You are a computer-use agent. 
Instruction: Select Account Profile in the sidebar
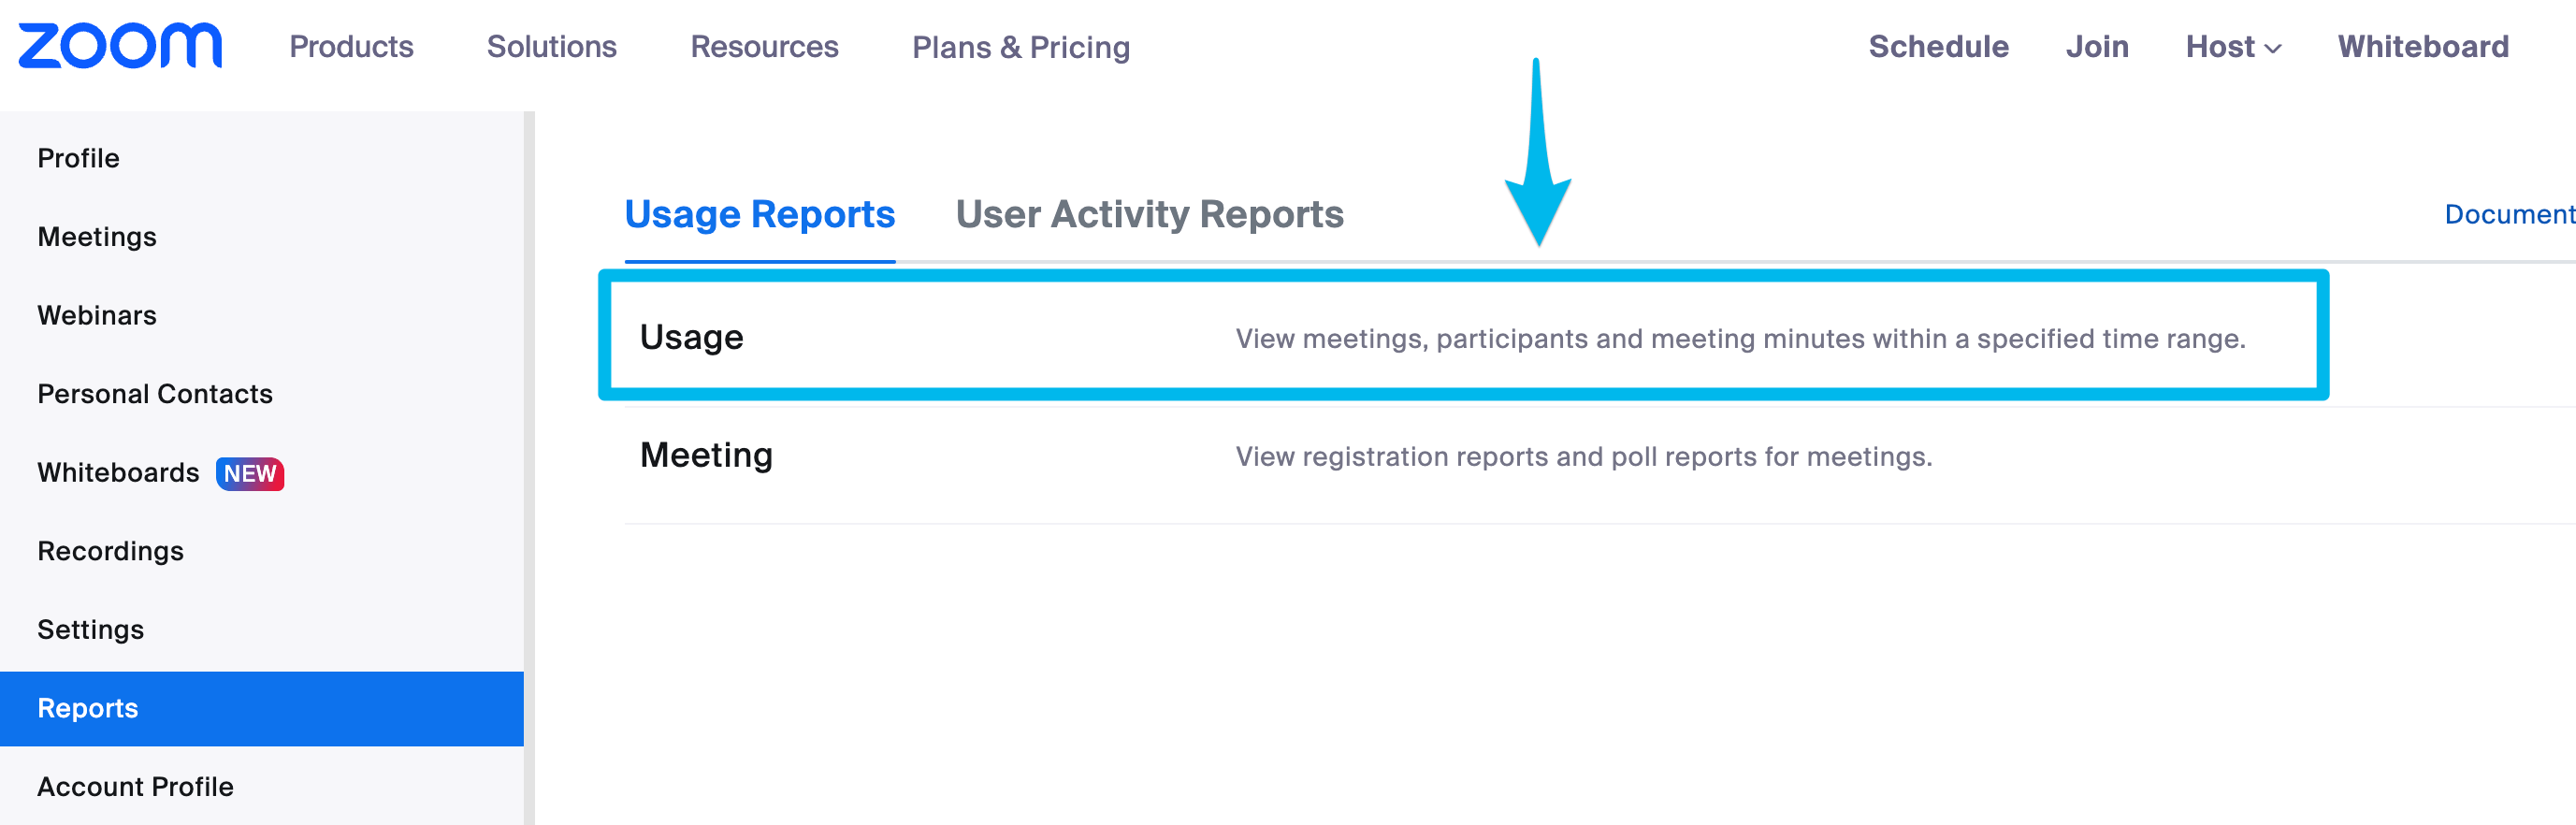pos(134,787)
